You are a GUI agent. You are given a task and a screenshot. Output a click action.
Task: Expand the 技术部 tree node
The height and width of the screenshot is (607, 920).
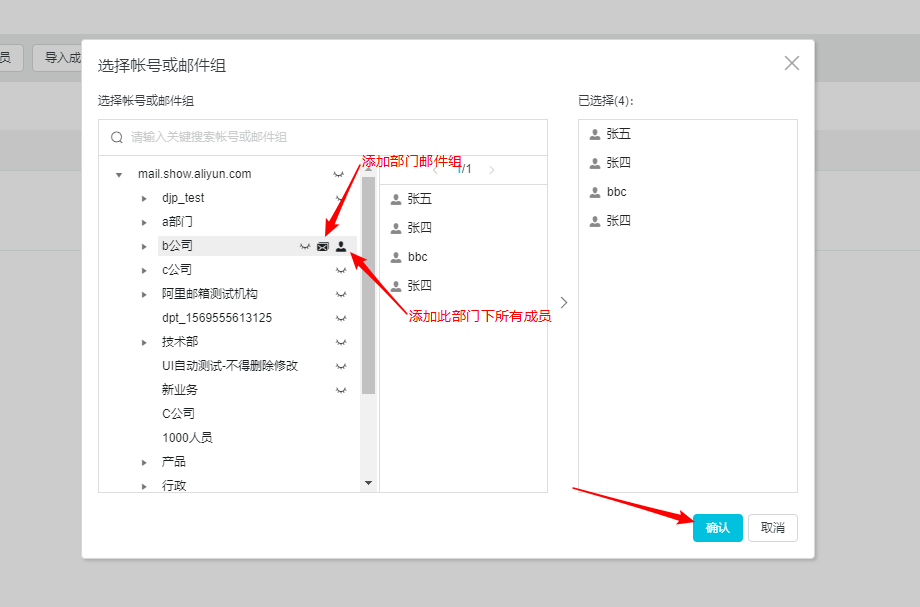pyautogui.click(x=144, y=342)
